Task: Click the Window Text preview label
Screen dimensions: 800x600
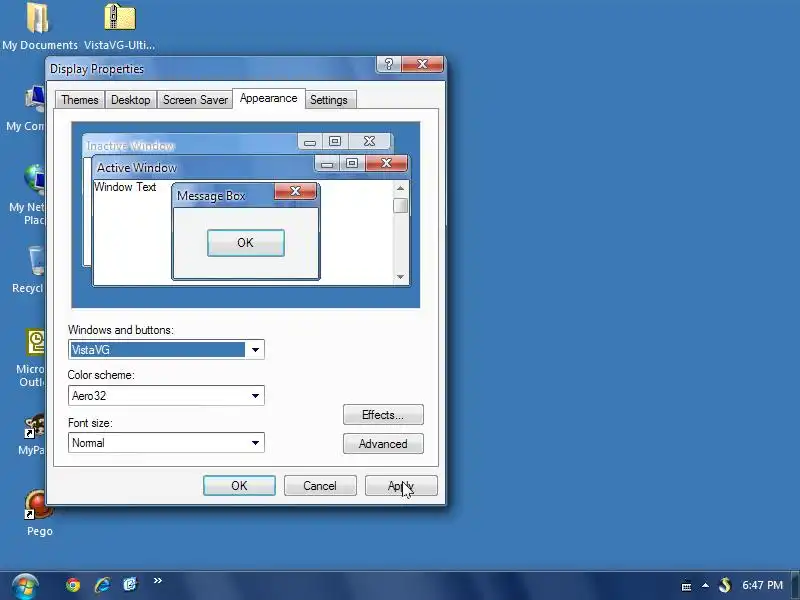Action: (x=125, y=187)
